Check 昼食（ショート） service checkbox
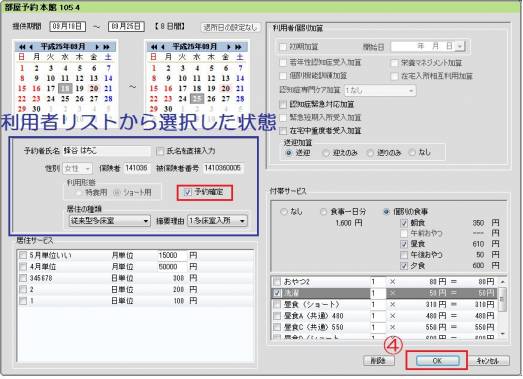The image size is (523, 379). point(277,305)
